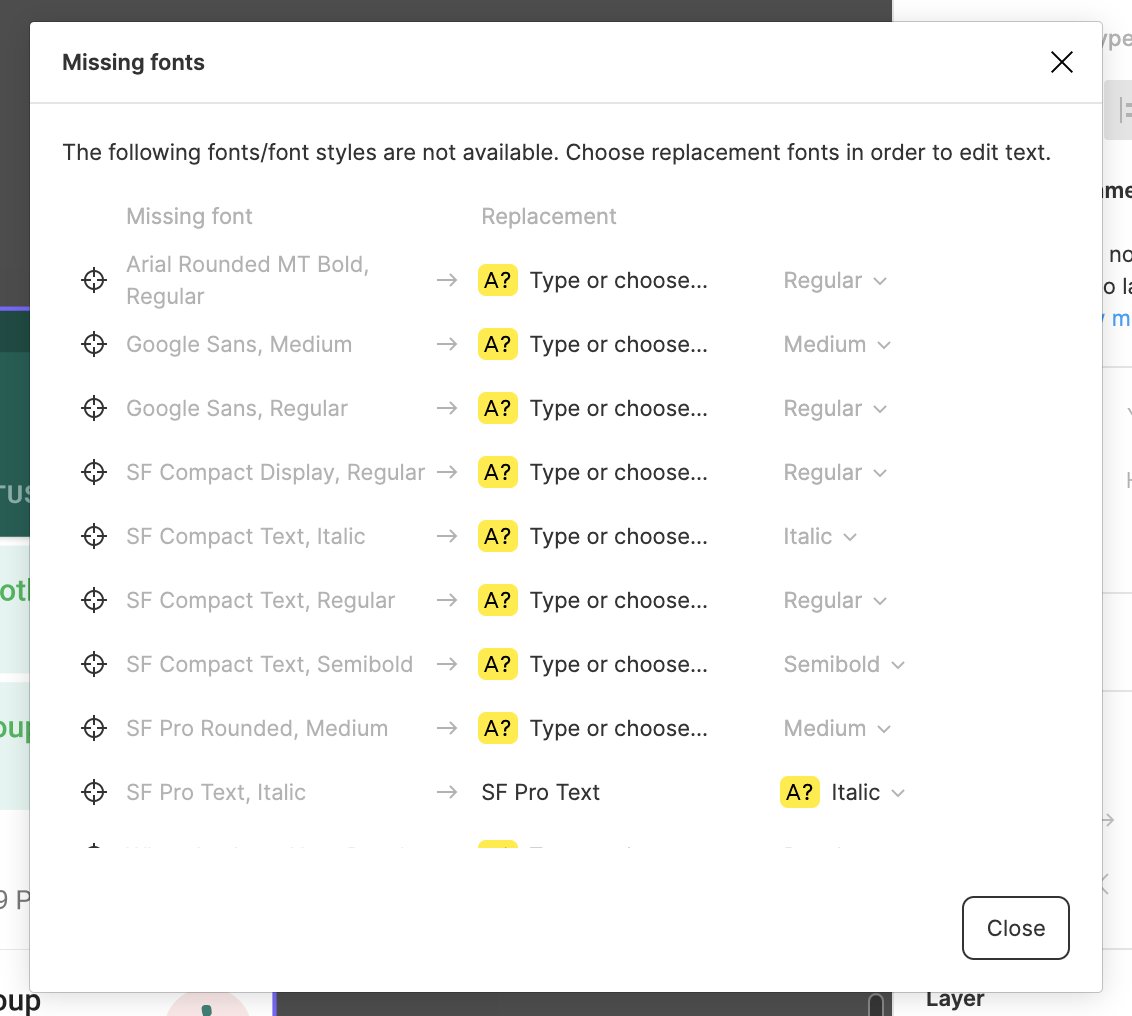Click the Missing fonts dialog title
Viewport: 1132px width, 1016px height.
coord(133,62)
